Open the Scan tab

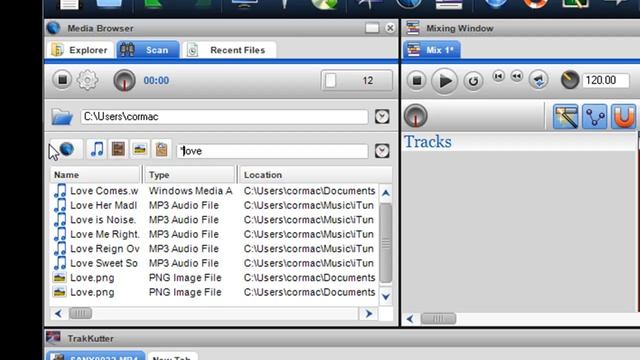tap(148, 50)
